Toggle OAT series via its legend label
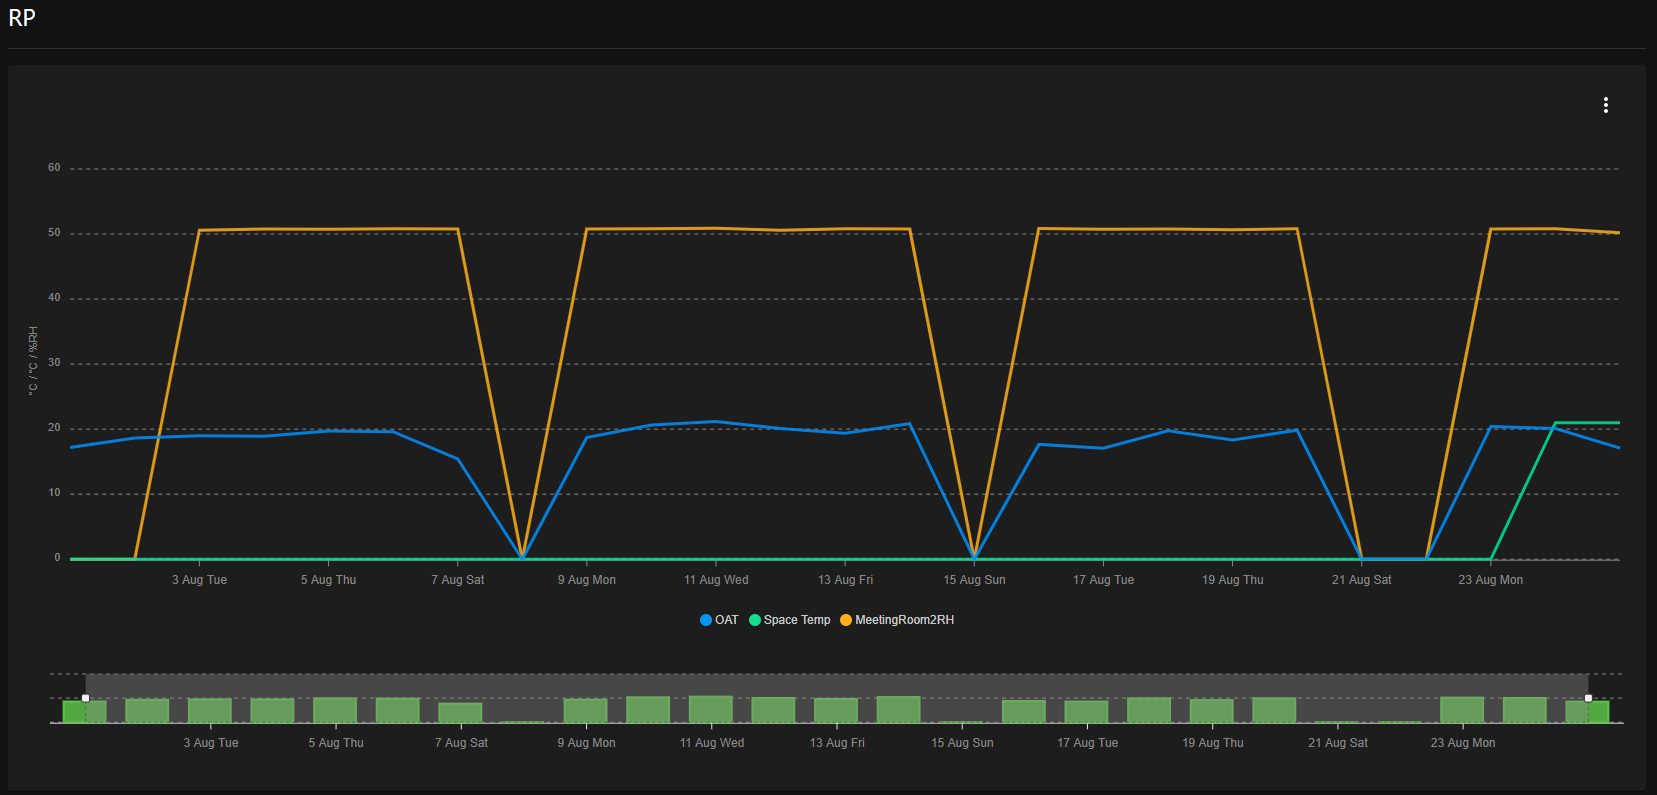1657x795 pixels. [x=726, y=620]
